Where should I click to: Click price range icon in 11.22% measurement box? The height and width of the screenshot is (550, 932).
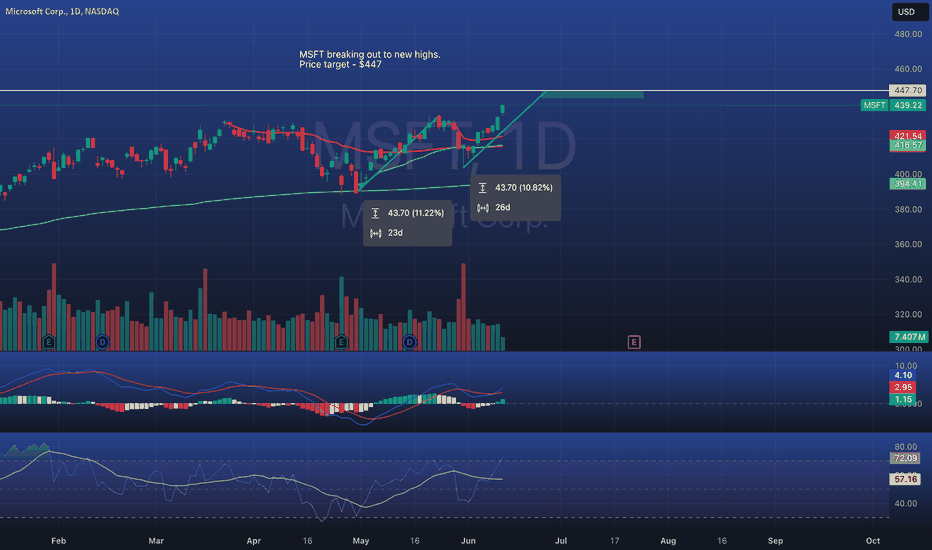pyautogui.click(x=375, y=213)
